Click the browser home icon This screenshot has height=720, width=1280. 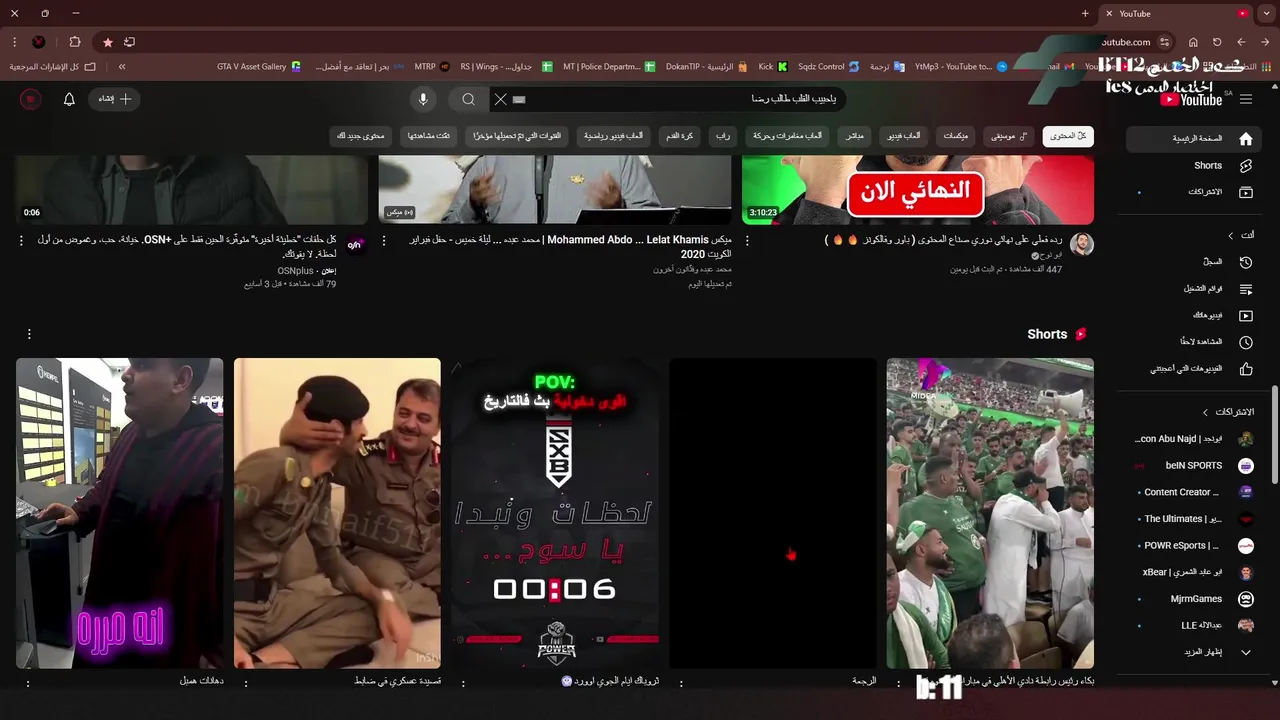point(1193,42)
